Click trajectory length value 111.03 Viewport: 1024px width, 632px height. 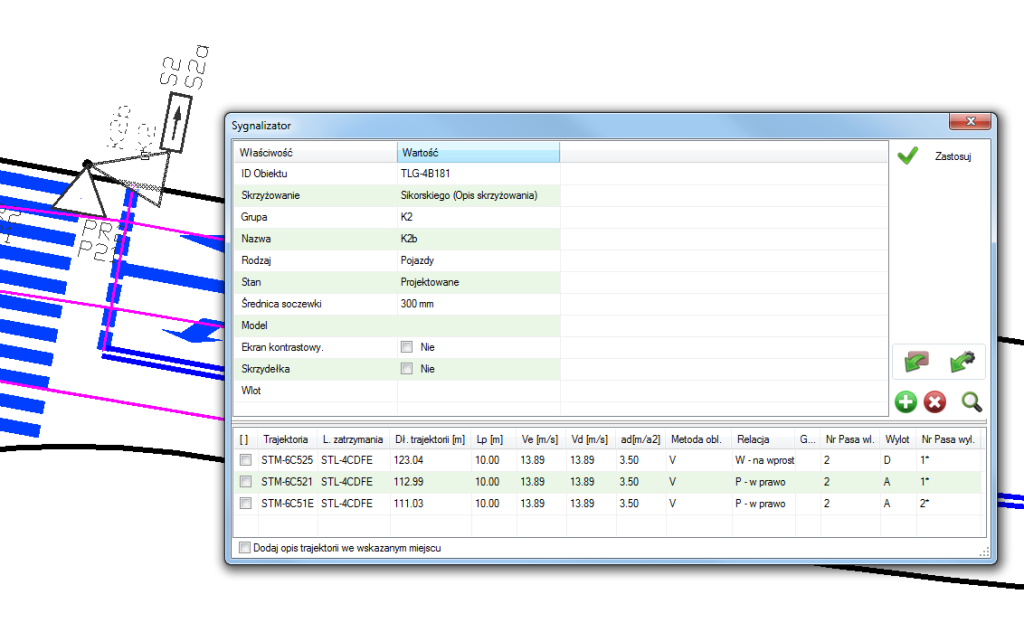pos(408,503)
